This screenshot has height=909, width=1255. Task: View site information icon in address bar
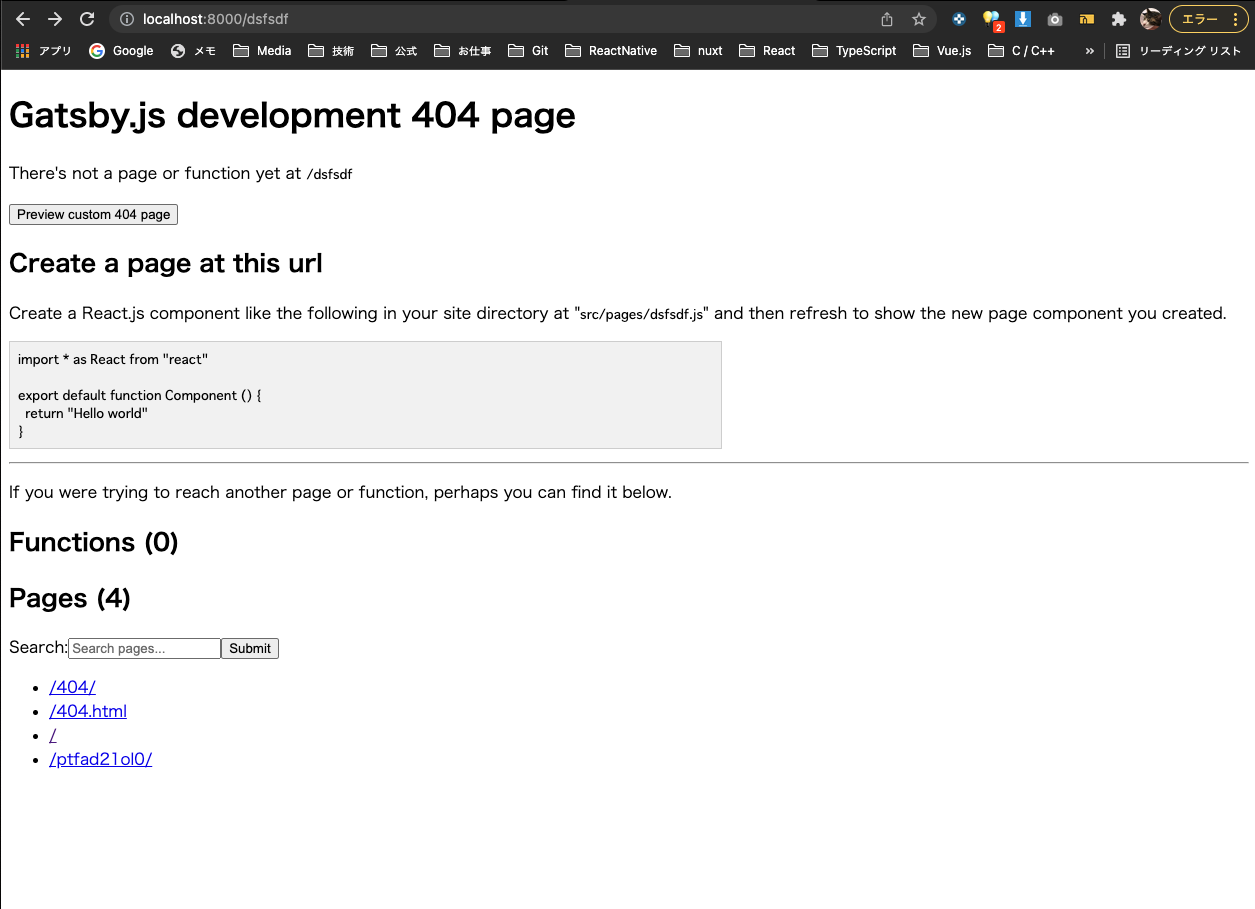coord(127,19)
